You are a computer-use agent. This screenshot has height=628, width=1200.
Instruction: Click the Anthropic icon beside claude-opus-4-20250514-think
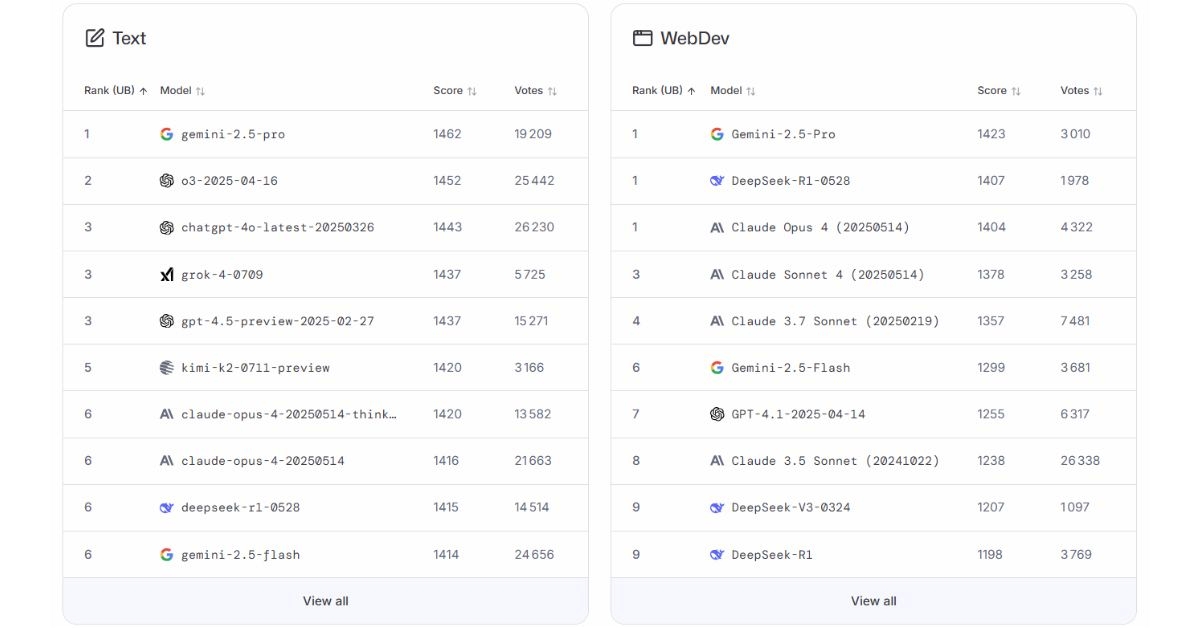point(167,414)
